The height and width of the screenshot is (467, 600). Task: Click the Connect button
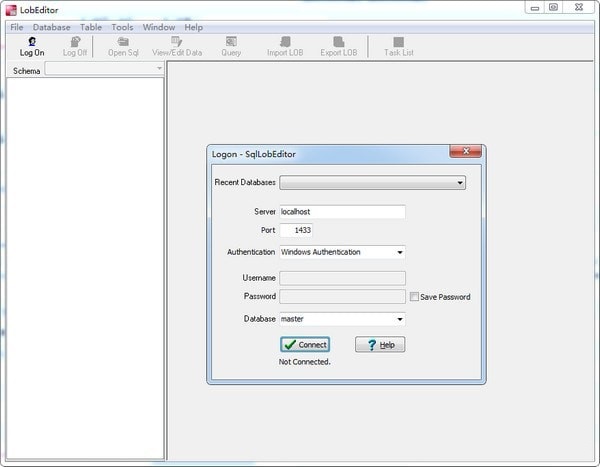305,345
